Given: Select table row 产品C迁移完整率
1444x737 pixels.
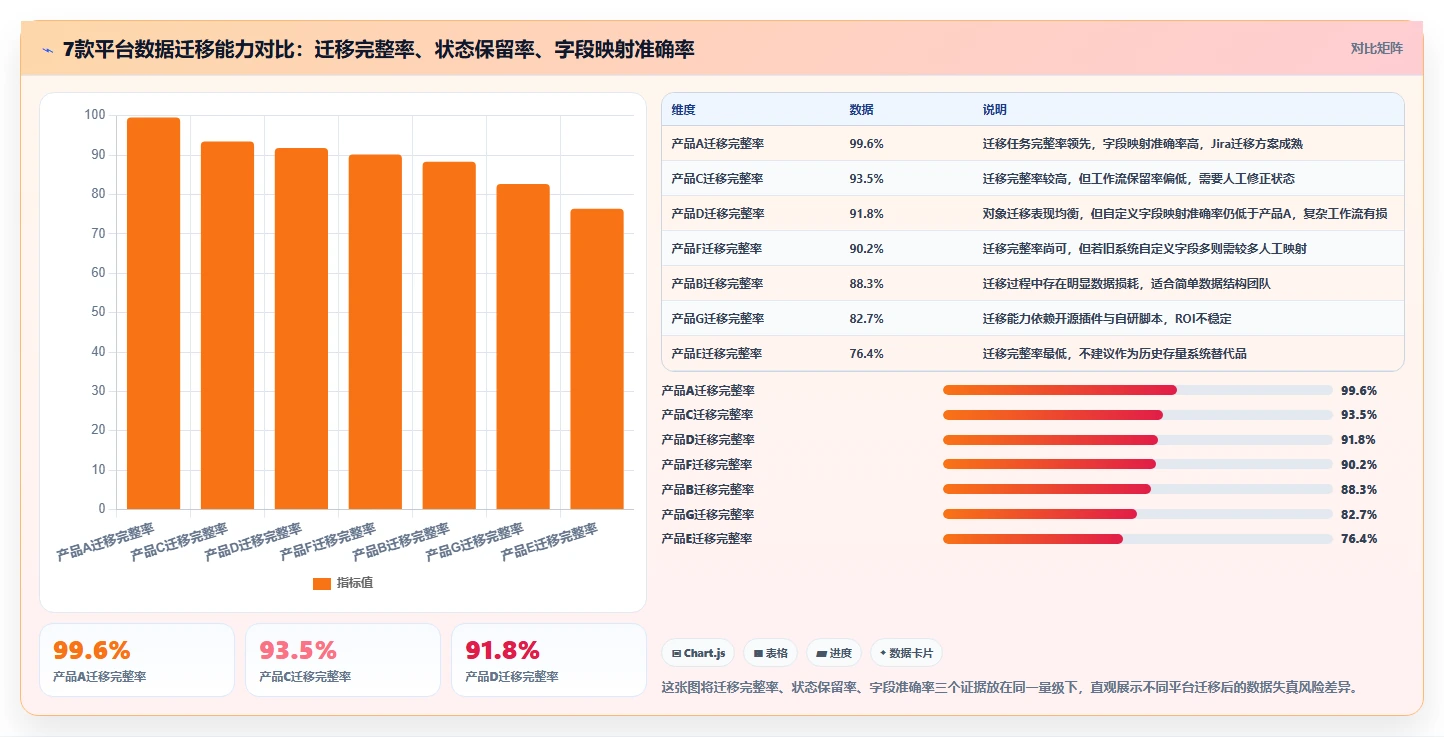Looking at the screenshot, I should 1033,179.
